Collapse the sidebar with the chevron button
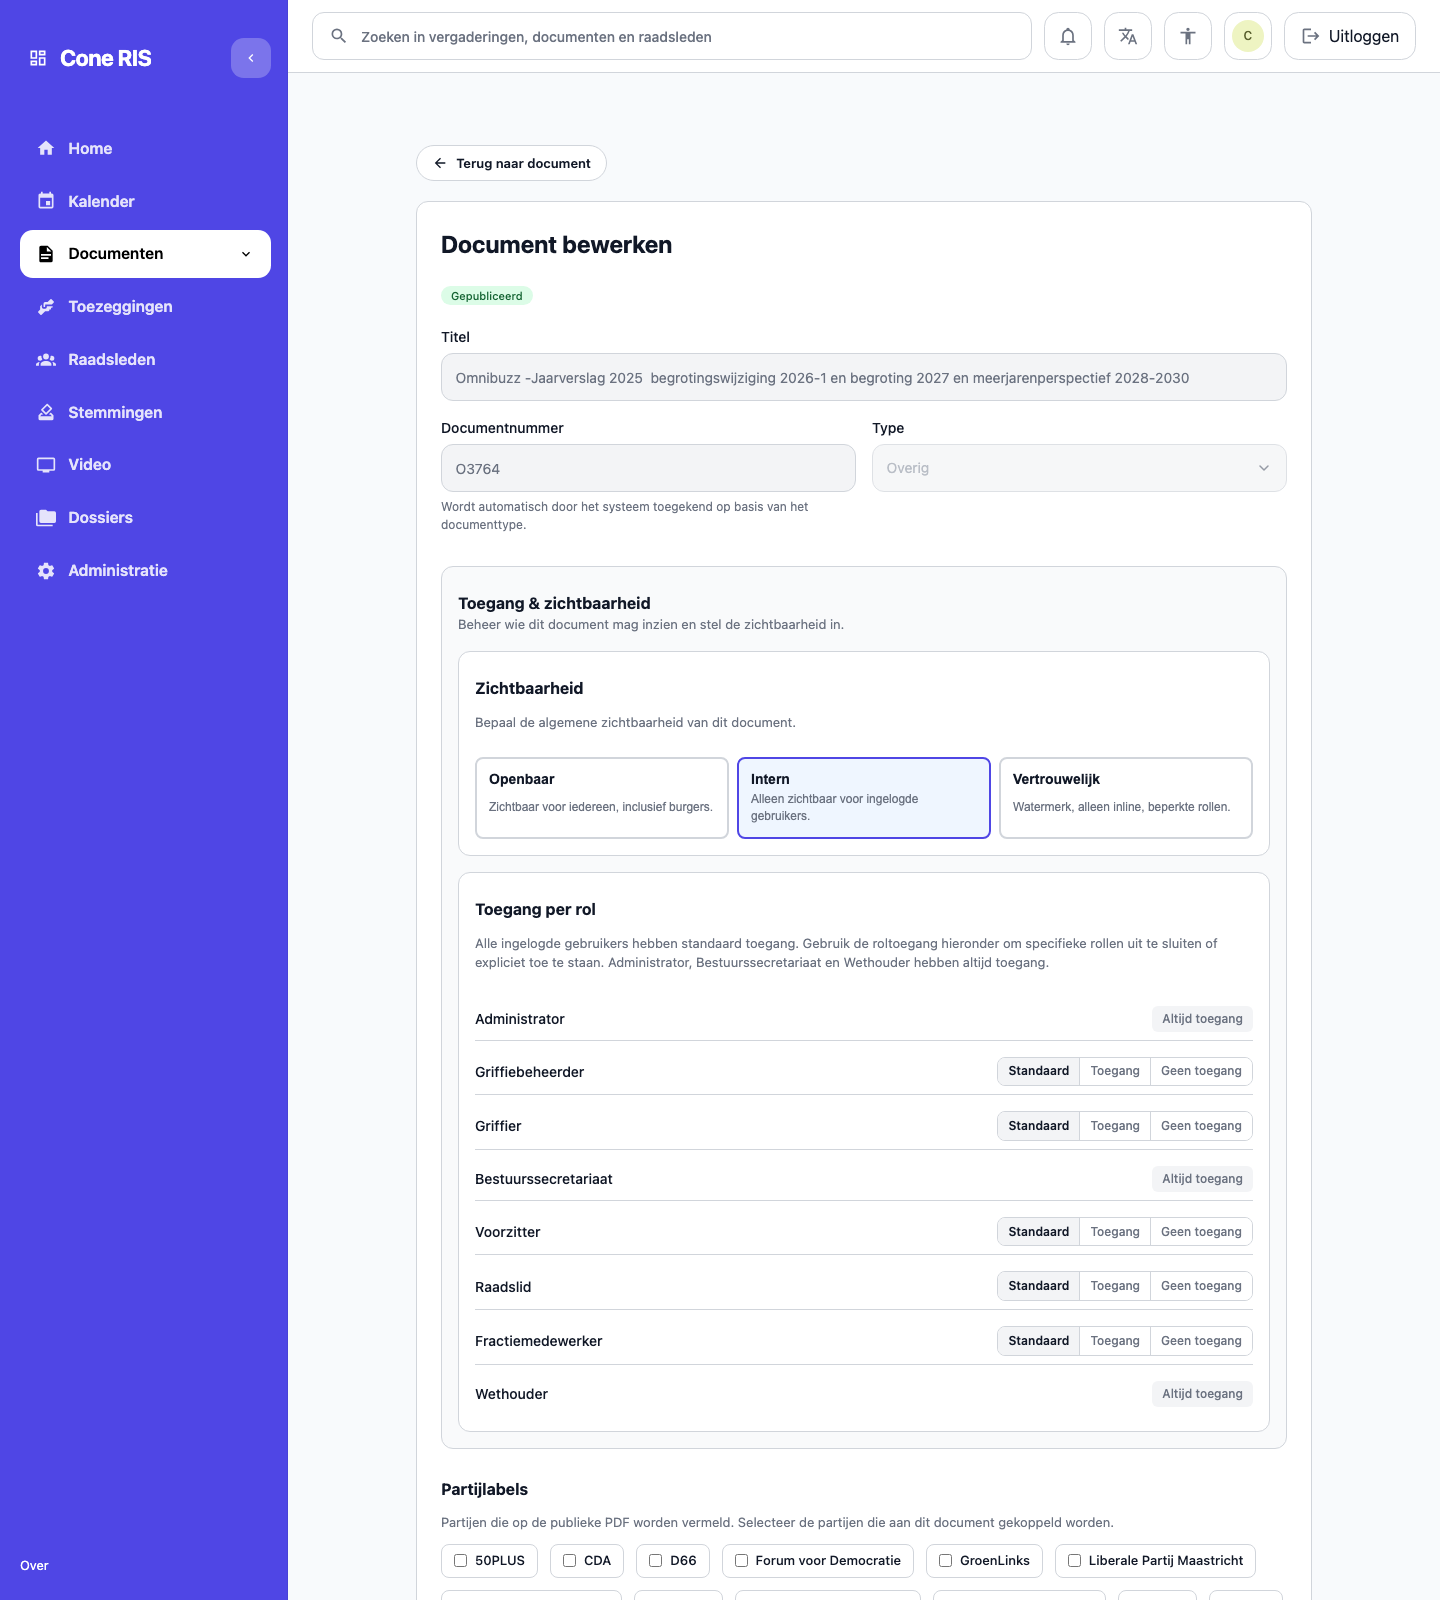This screenshot has height=1600, width=1440. [x=251, y=58]
